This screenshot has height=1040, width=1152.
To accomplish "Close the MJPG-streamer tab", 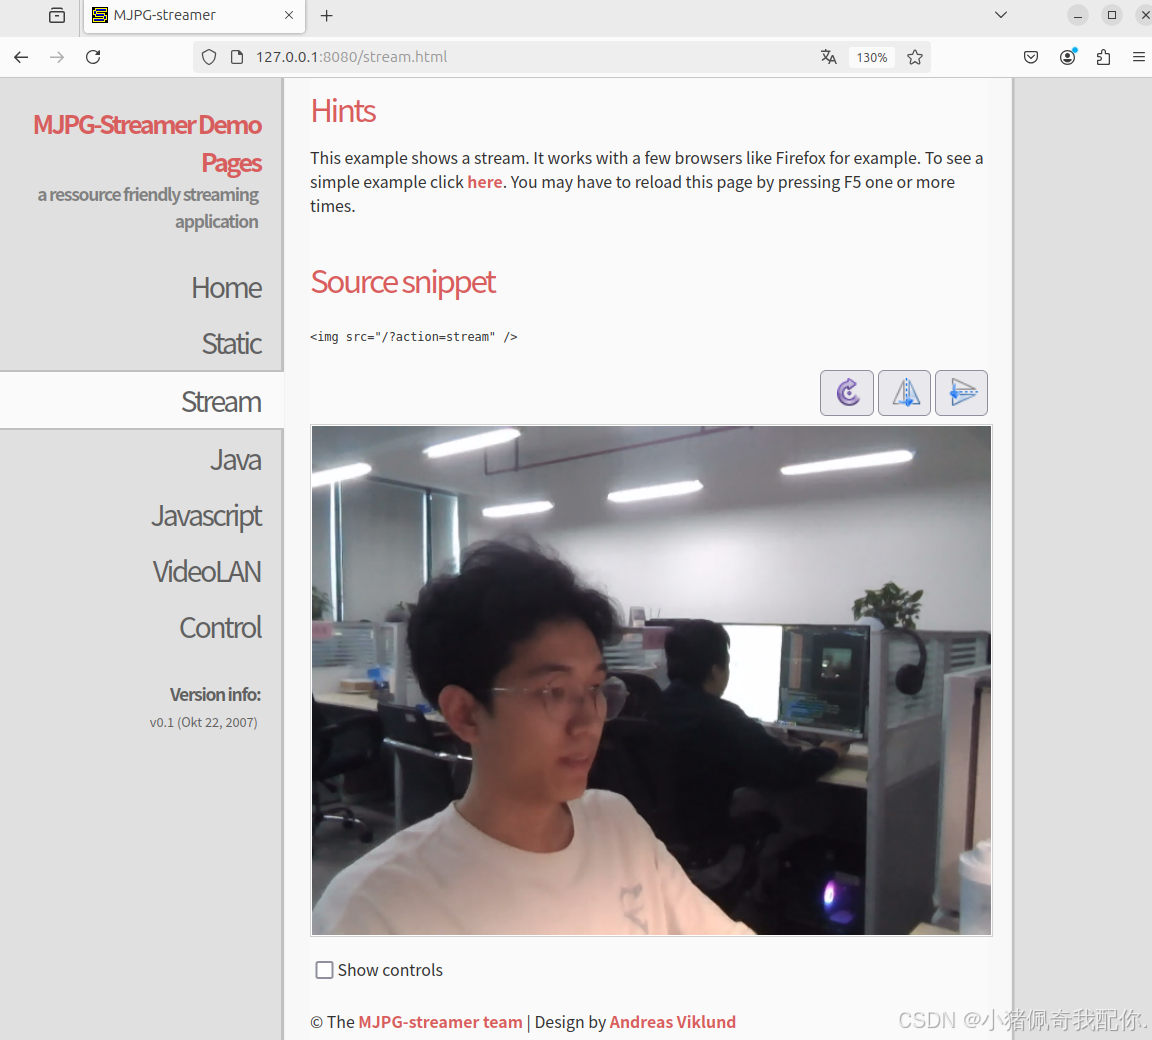I will coord(289,15).
